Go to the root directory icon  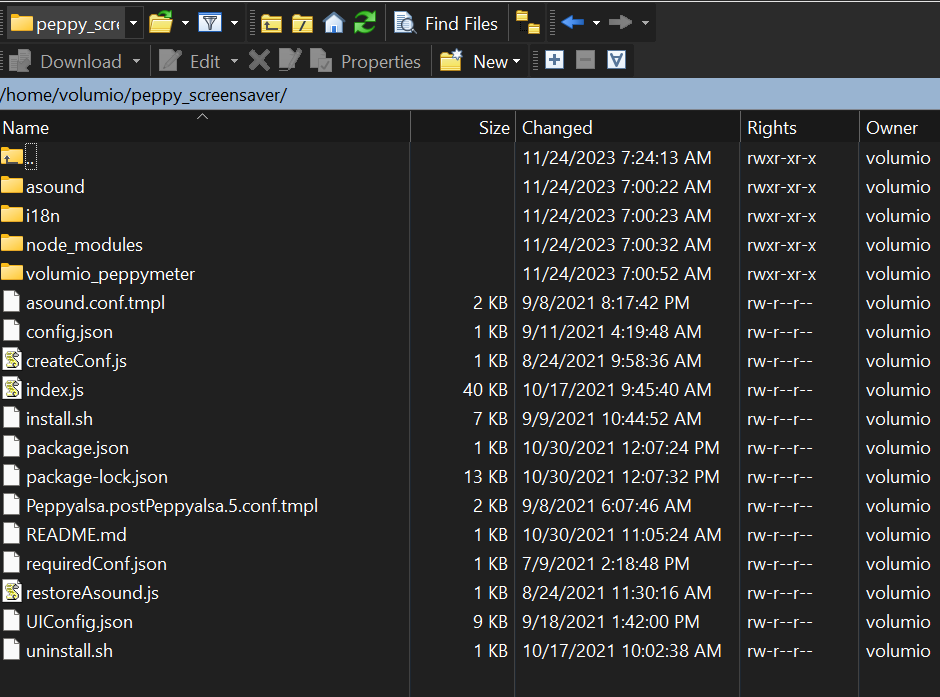pos(302,23)
